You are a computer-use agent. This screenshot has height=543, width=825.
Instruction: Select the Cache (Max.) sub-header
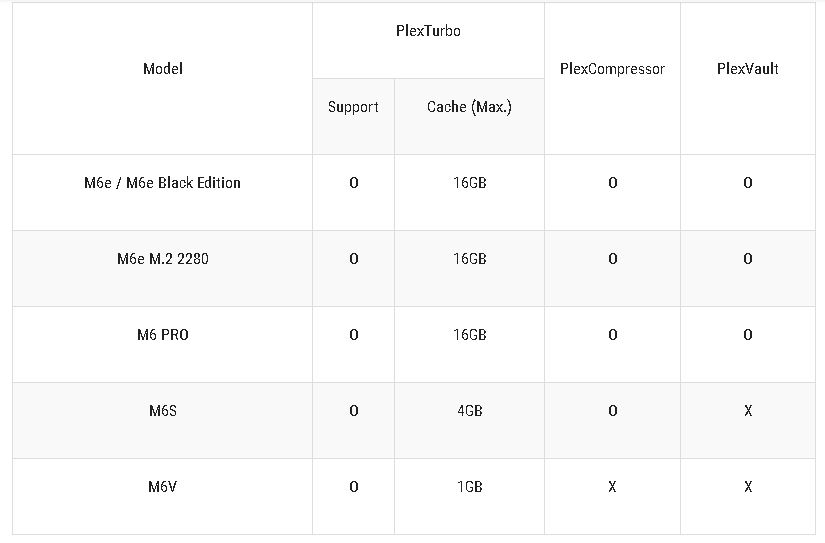coord(469,107)
